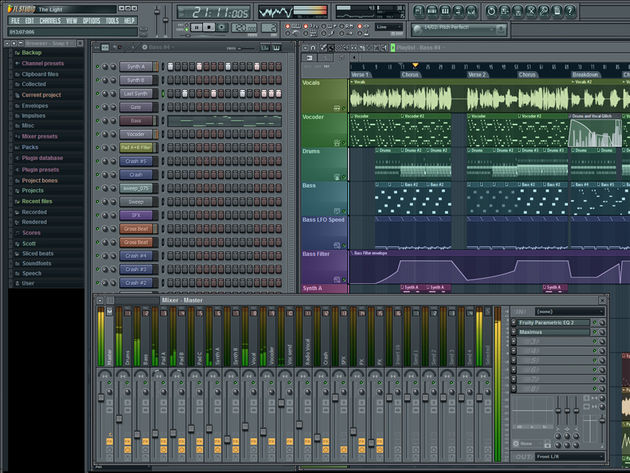Open the mixer IN input dropdown
The height and width of the screenshot is (473, 630).
click(569, 311)
